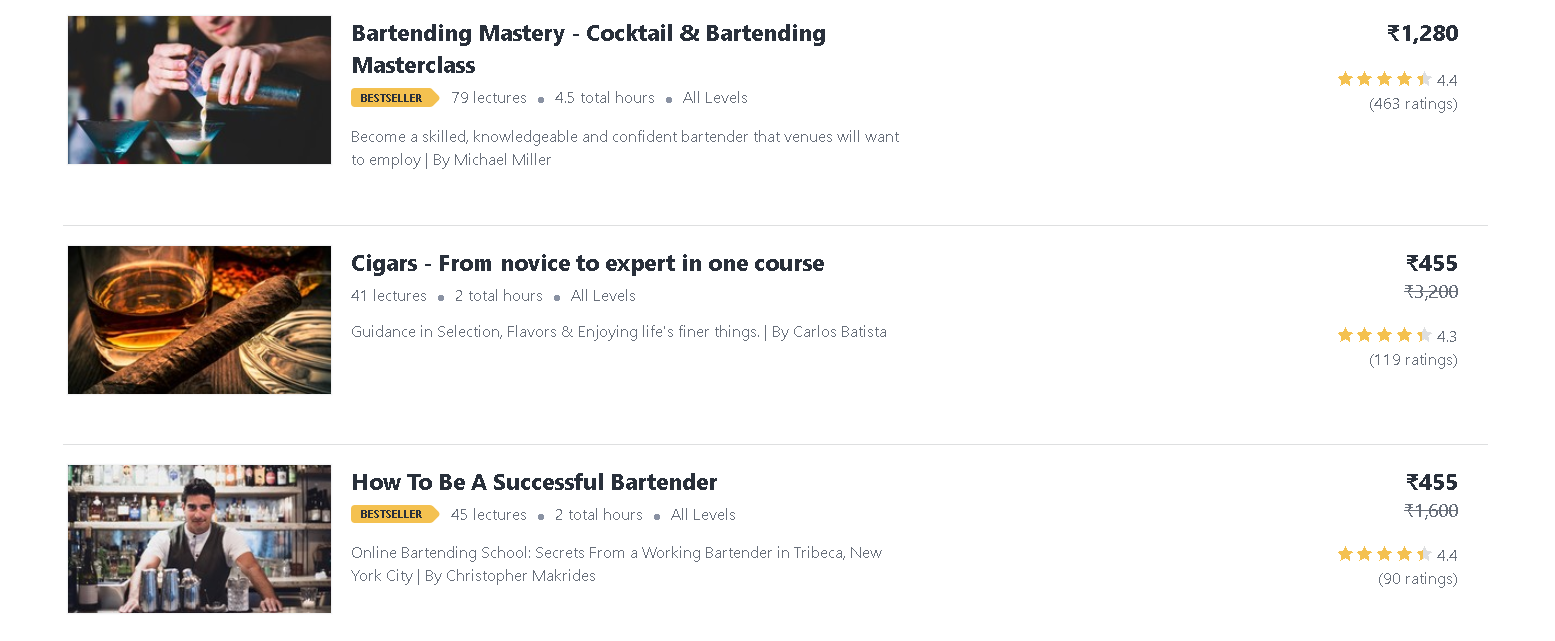The height and width of the screenshot is (641, 1555).
Task: Click star rating icons for Successful Bartender course
Action: tap(1385, 554)
